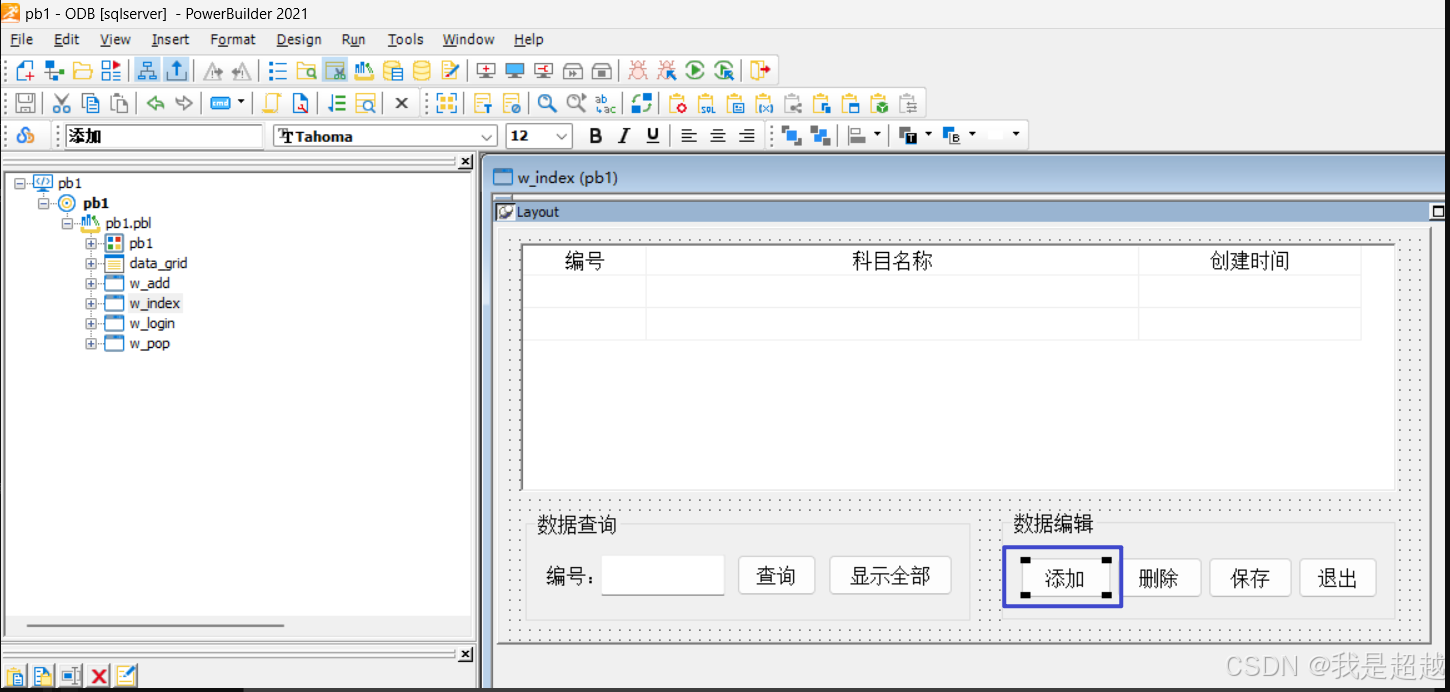Image resolution: width=1450 pixels, height=692 pixels.
Task: Switch to the Layout tab
Action: pyautogui.click(x=536, y=211)
